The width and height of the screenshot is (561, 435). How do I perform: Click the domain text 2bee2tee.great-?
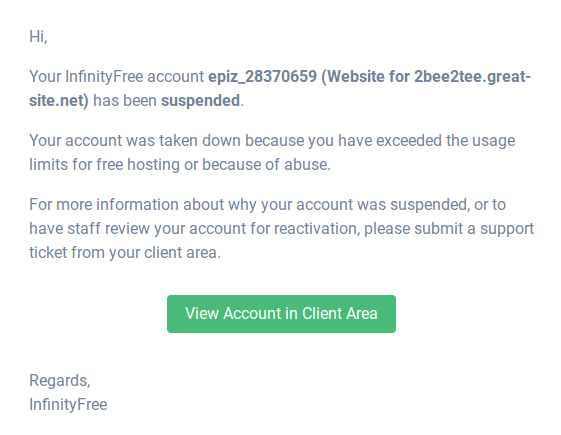click(472, 77)
